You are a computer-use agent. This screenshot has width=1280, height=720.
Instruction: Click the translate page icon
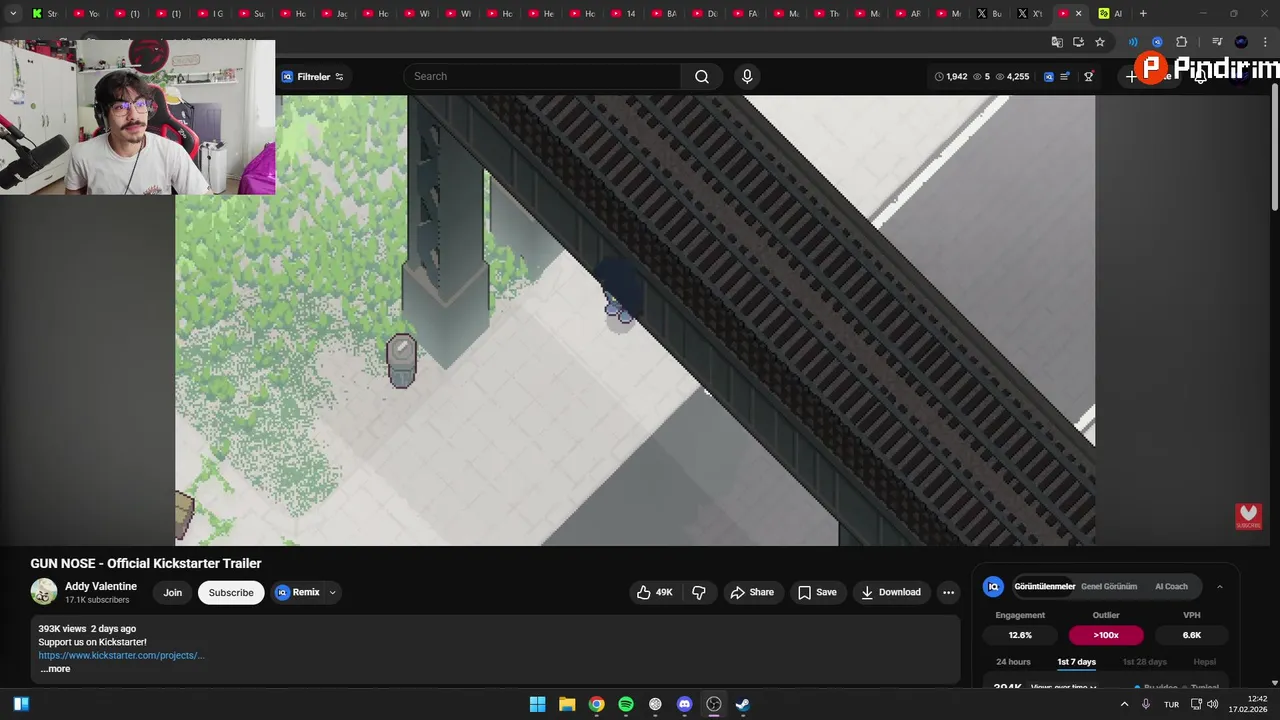1057,42
